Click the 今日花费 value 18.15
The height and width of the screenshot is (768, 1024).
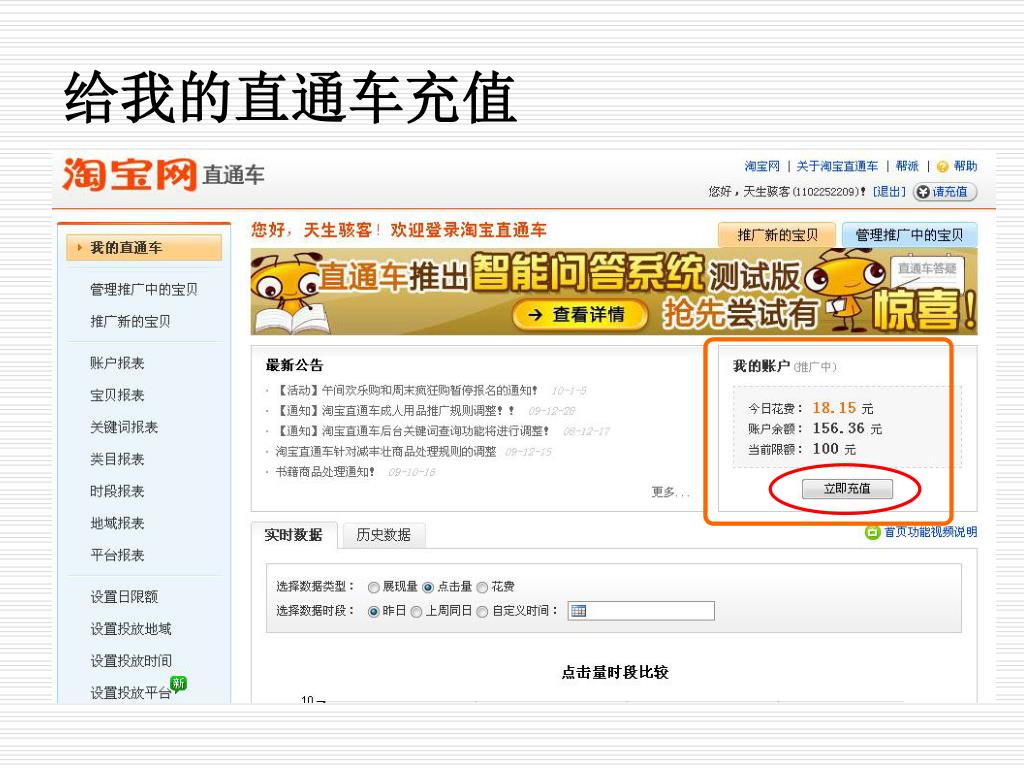(834, 408)
